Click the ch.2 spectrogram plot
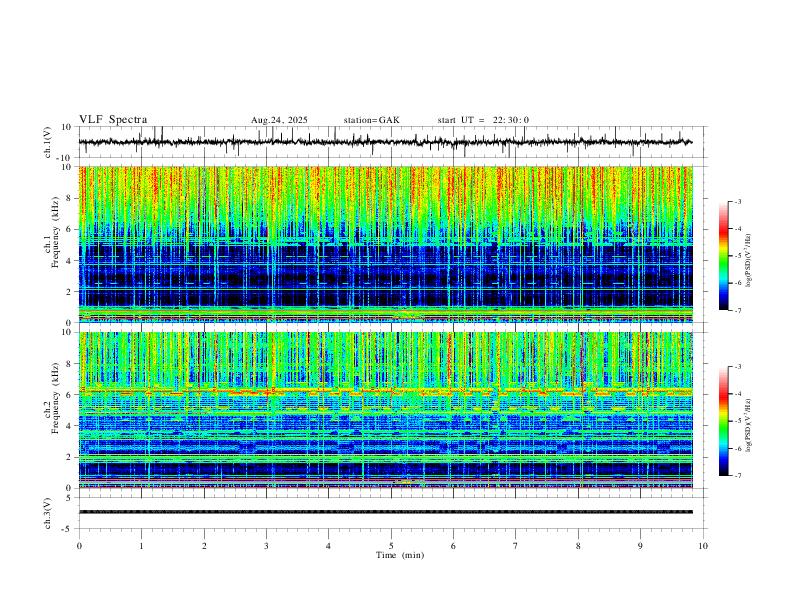Screen dimensions: 792x612 pyautogui.click(x=385, y=410)
